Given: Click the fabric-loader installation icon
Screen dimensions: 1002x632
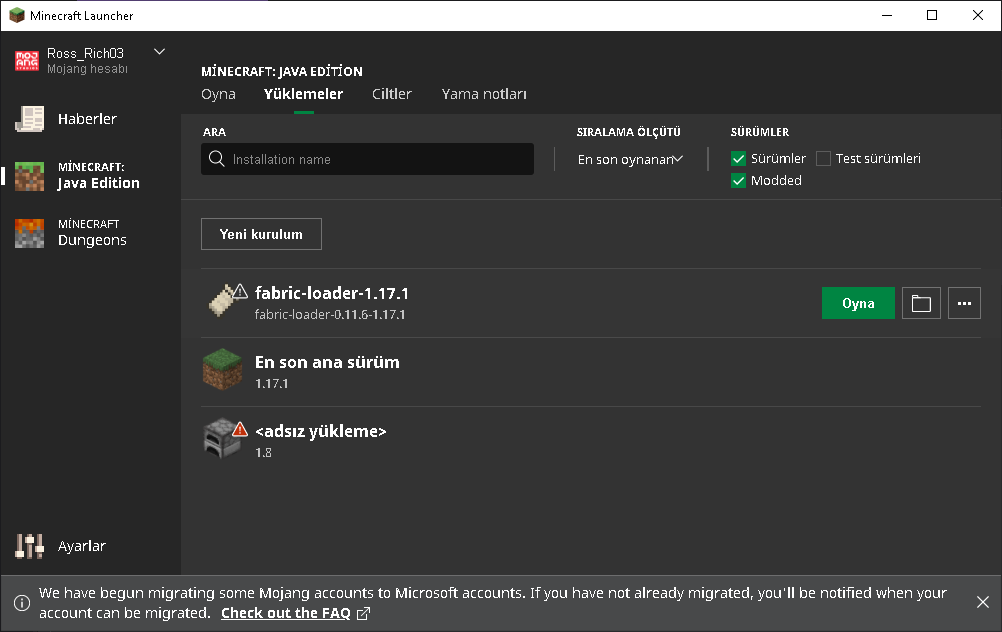Looking at the screenshot, I should 222,301.
